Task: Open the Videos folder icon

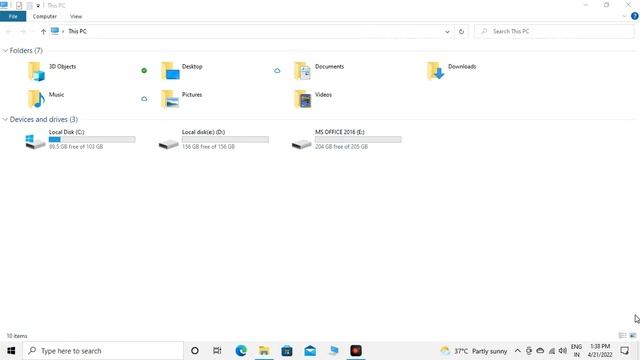Action: tap(302, 99)
